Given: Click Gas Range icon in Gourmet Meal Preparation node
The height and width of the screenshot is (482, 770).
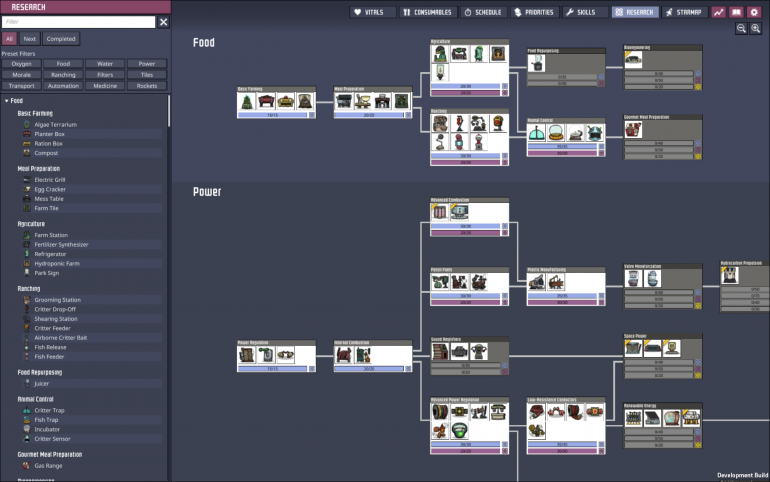Looking at the screenshot, I should pos(633,129).
